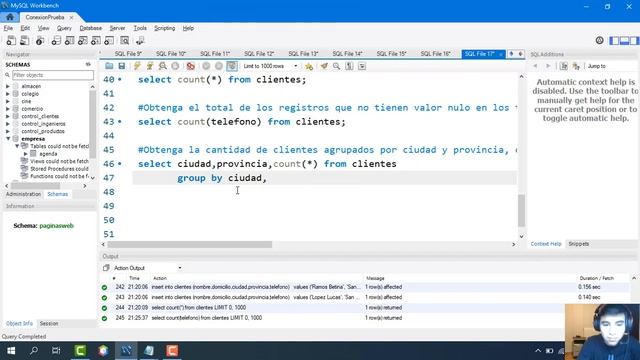The width and height of the screenshot is (640, 360).
Task: Expand the agenda table node
Action: point(26,153)
